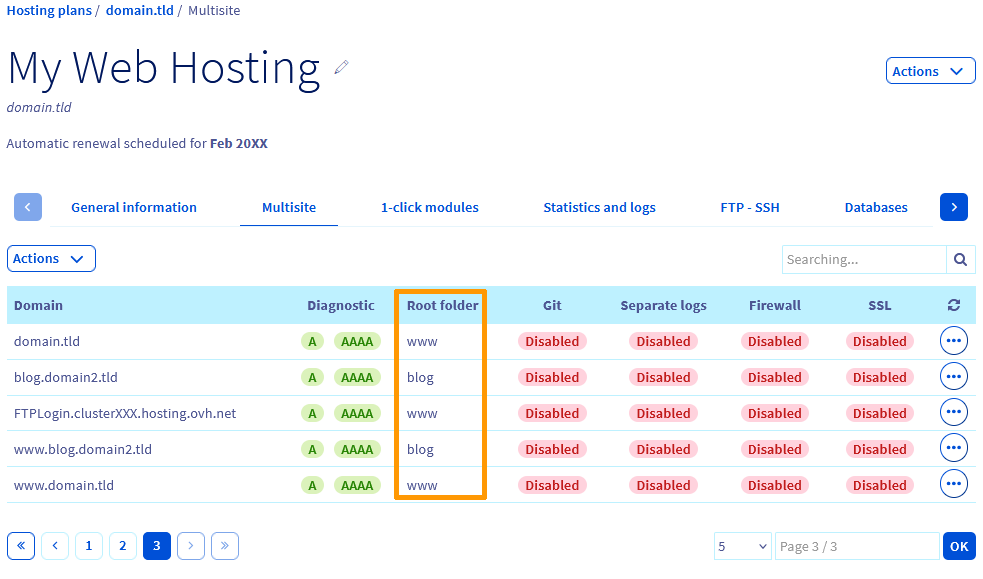Open the rows-per-page dropdown showing 5
This screenshot has height=579, width=983.
[x=742, y=546]
